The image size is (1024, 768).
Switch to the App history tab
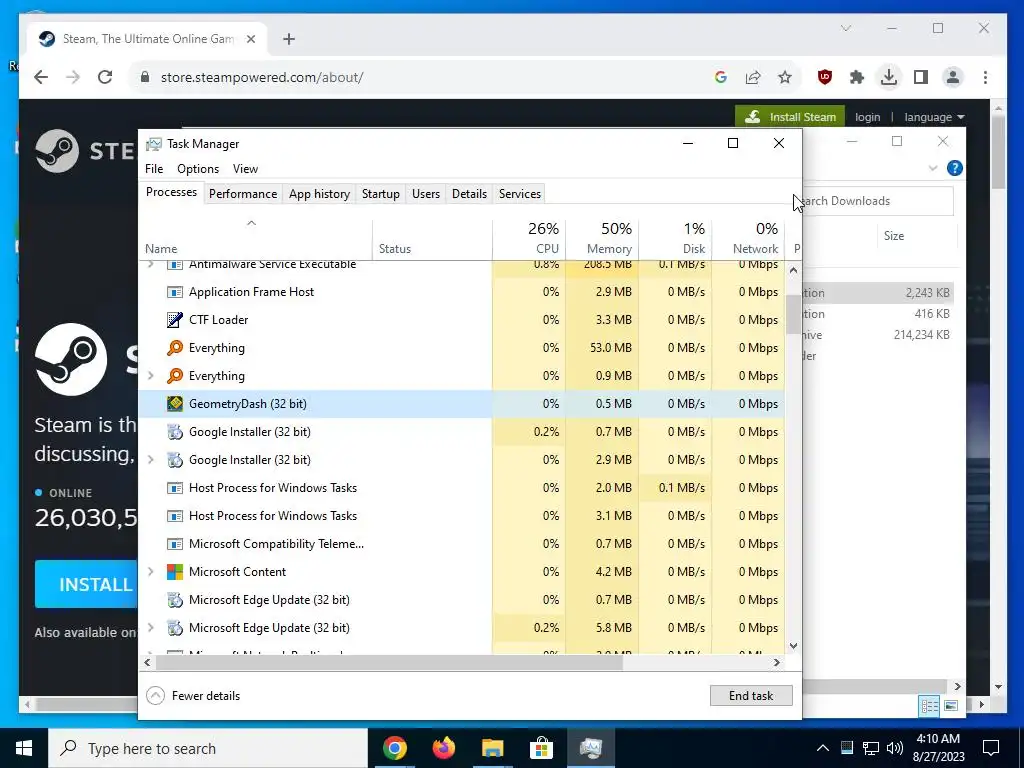[x=319, y=194]
